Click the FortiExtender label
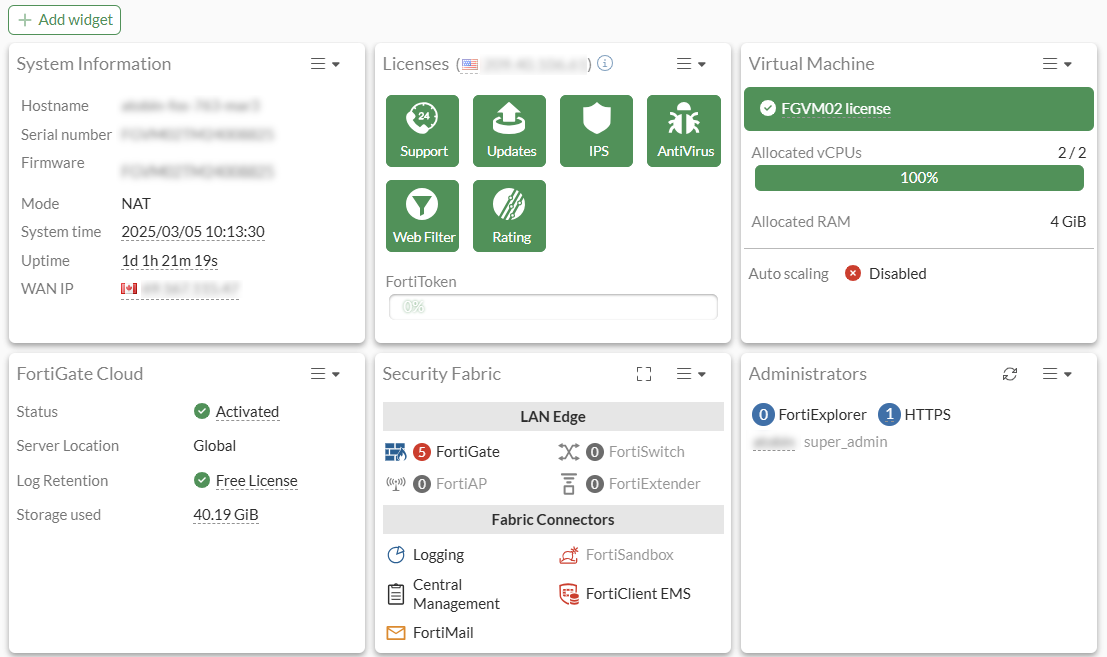Viewport: 1107px width, 657px height. [x=654, y=483]
